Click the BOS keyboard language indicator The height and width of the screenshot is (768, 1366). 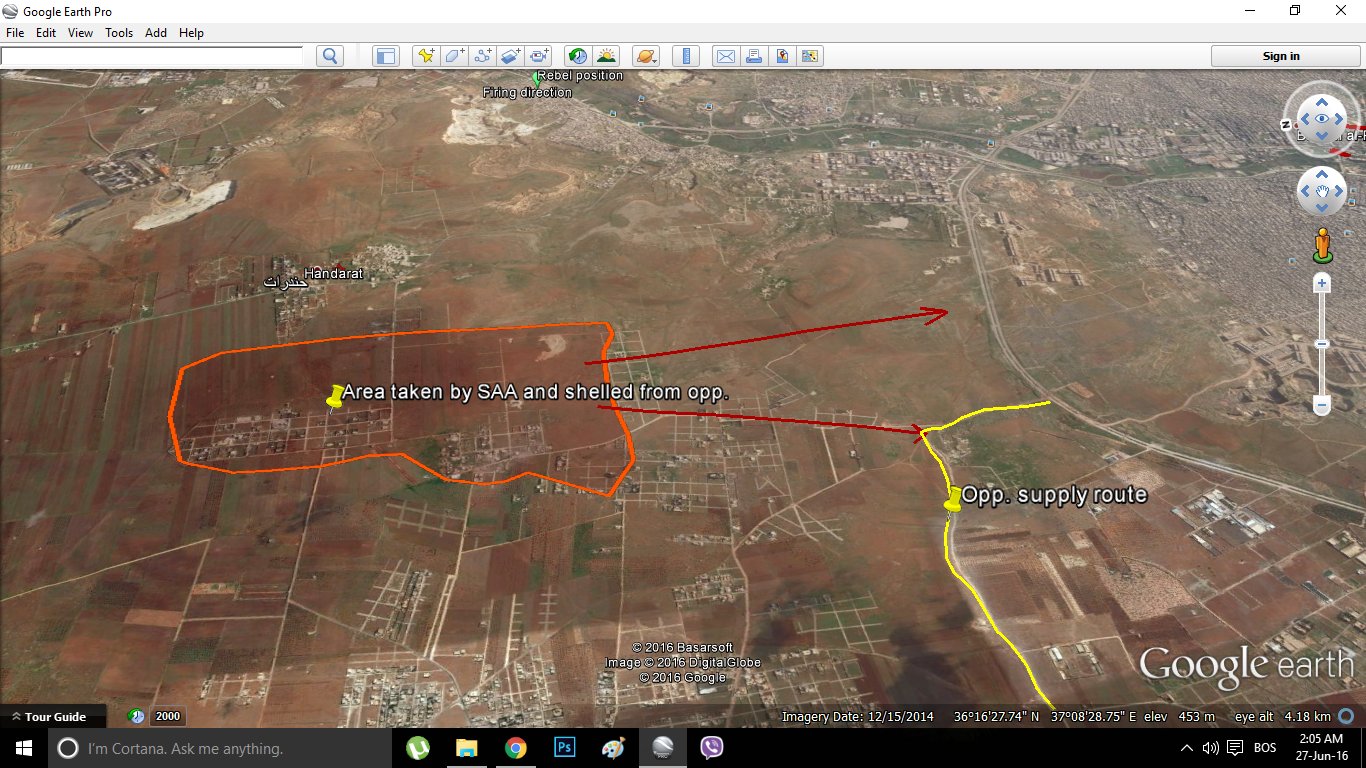[x=1265, y=748]
